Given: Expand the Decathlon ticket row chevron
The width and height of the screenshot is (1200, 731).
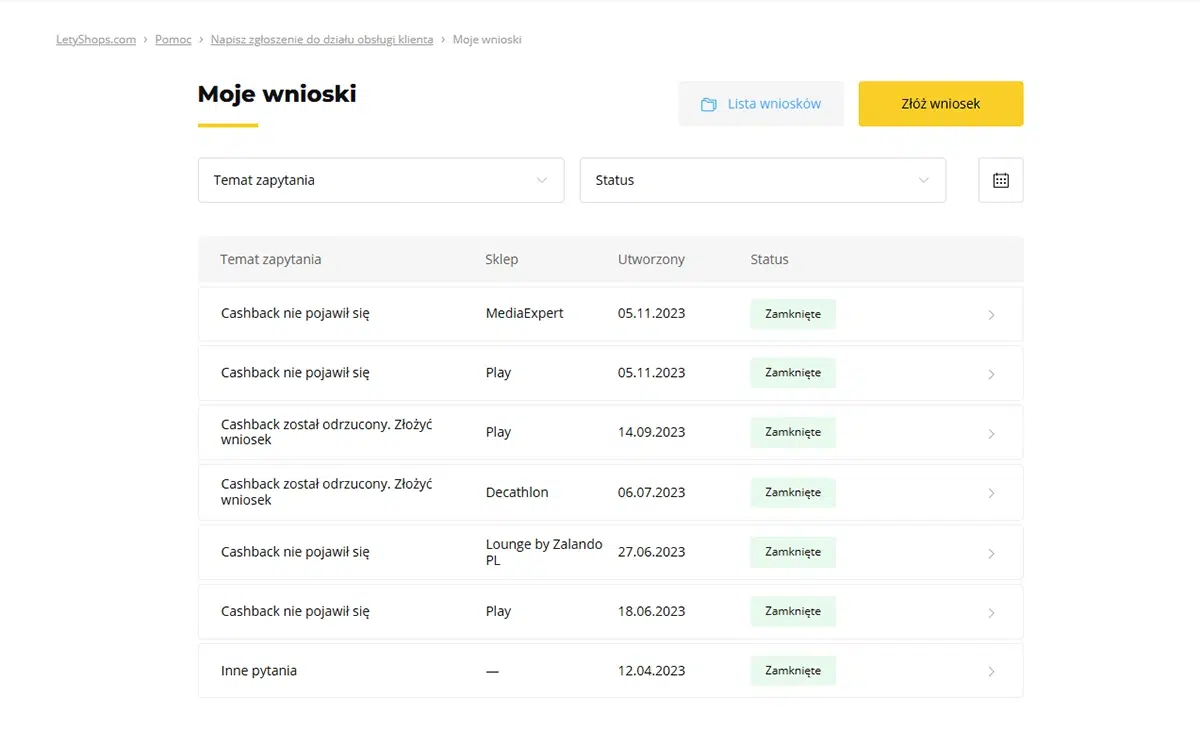Looking at the screenshot, I should (991, 492).
